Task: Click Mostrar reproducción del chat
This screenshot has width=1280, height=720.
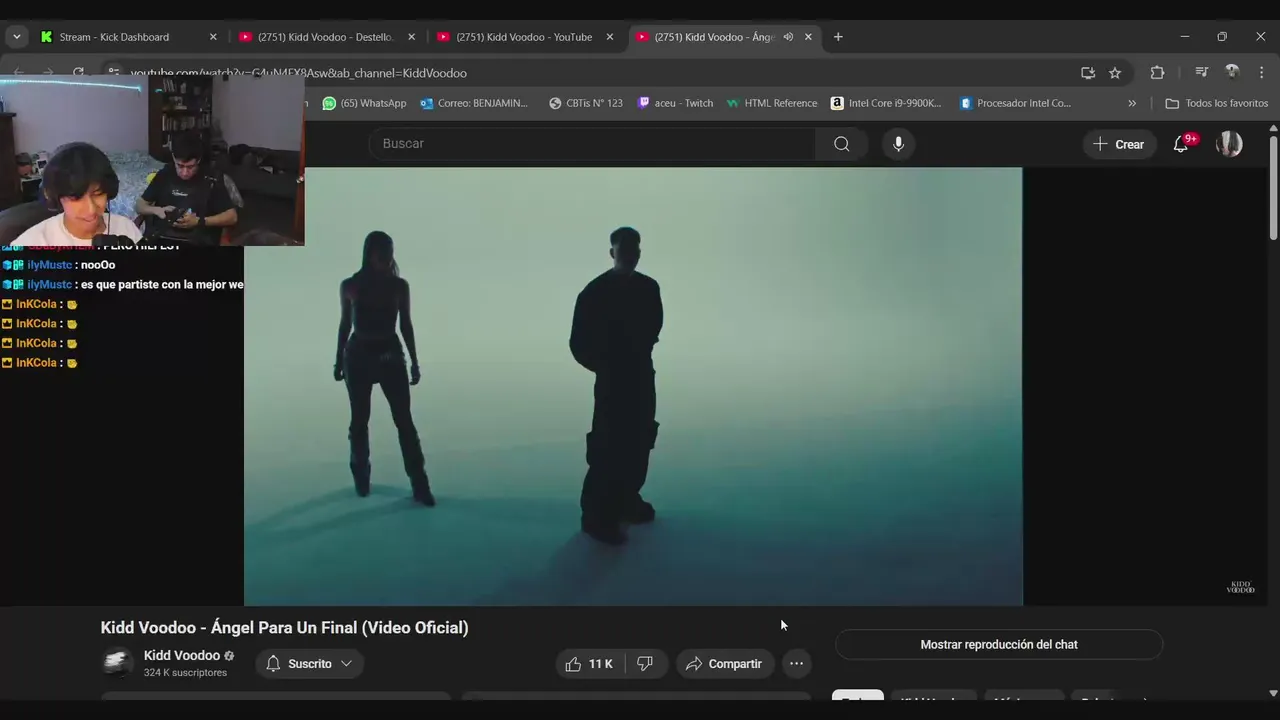Action: point(999,645)
